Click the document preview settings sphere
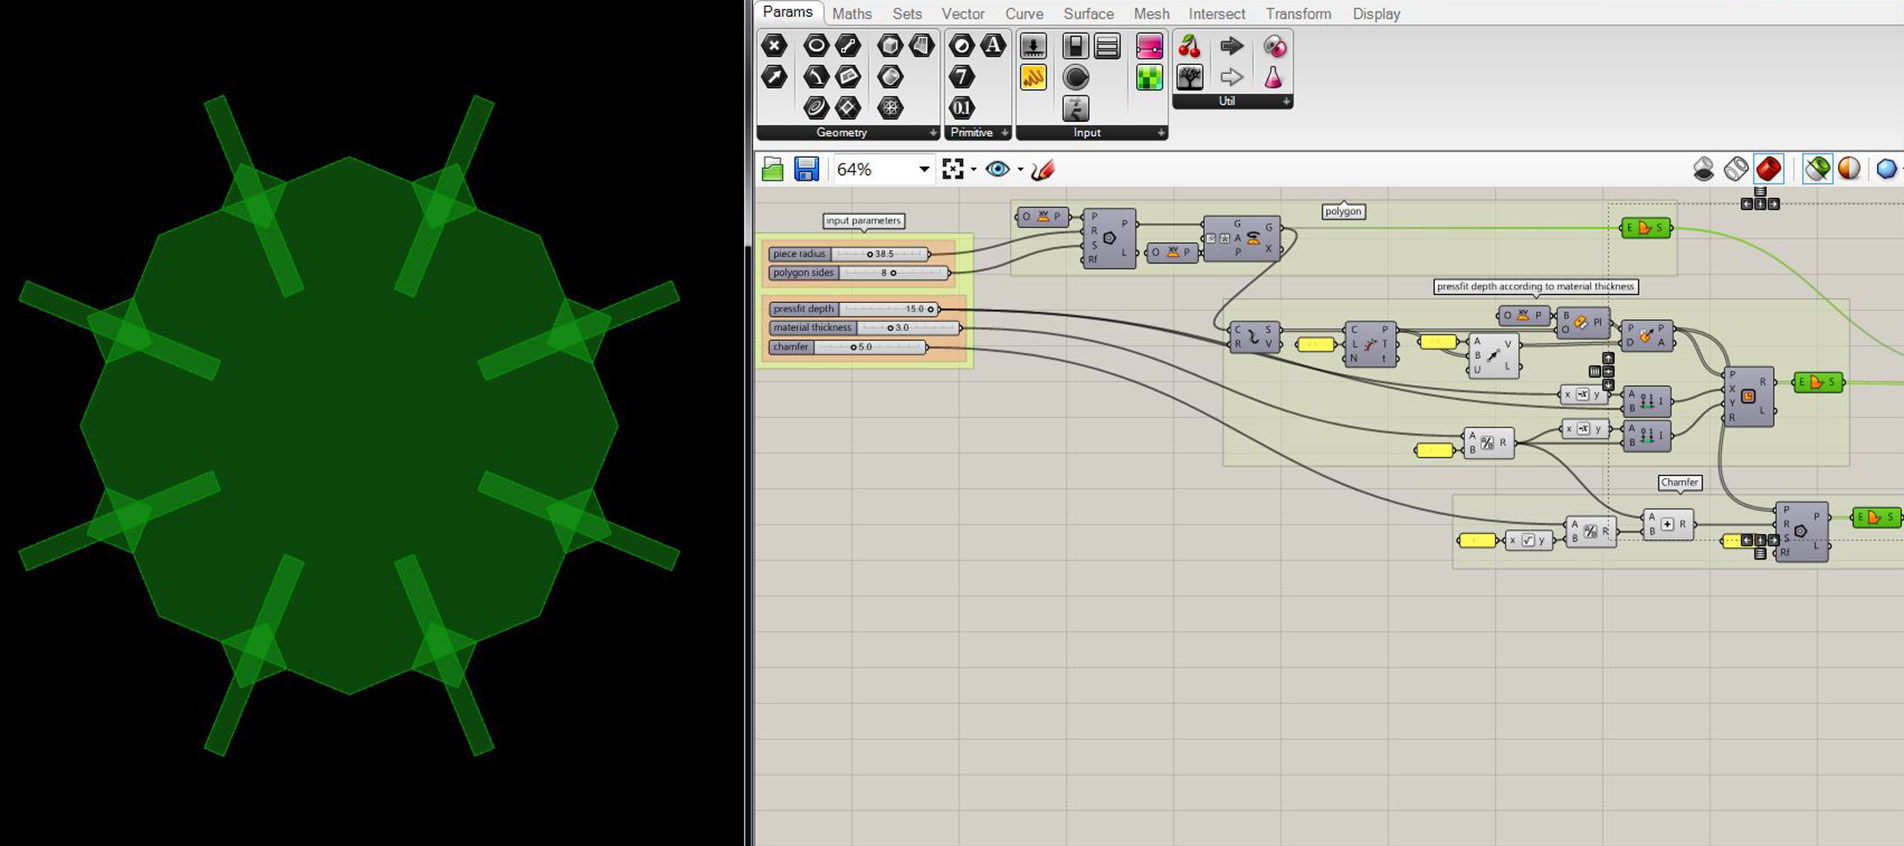This screenshot has height=846, width=1904. point(1850,169)
